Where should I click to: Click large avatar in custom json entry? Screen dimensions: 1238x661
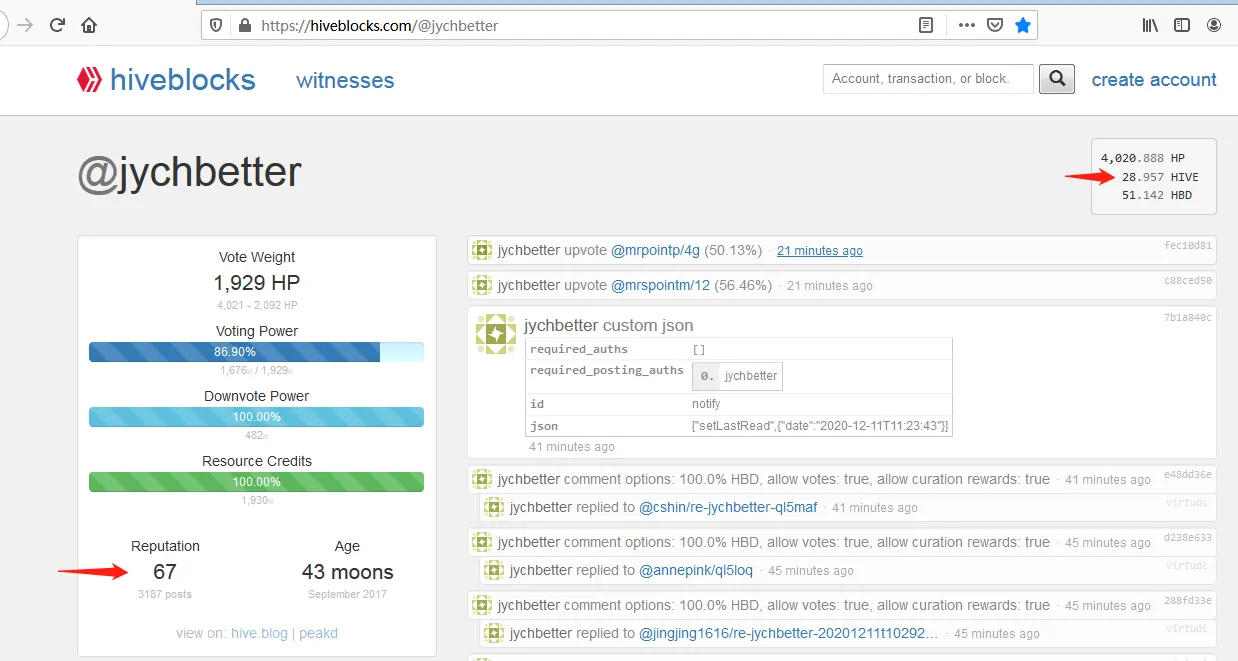pyautogui.click(x=495, y=334)
